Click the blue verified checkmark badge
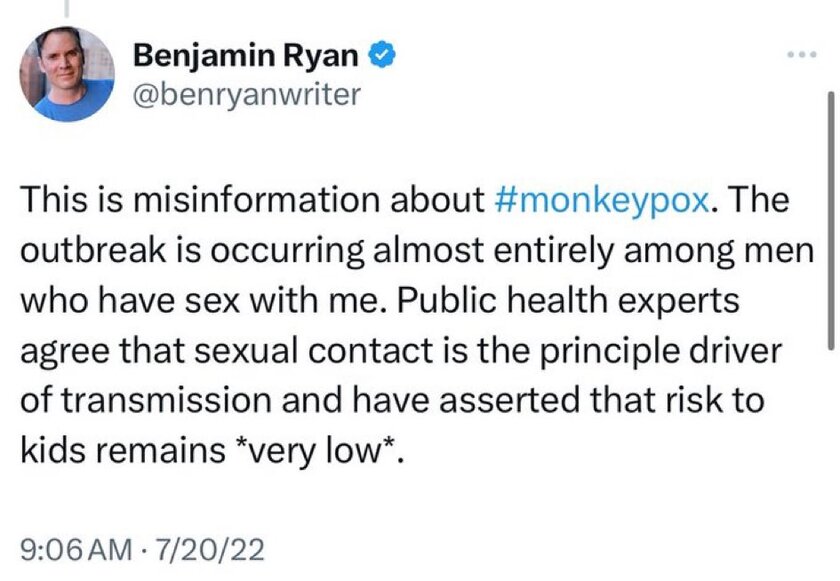 coord(382,55)
